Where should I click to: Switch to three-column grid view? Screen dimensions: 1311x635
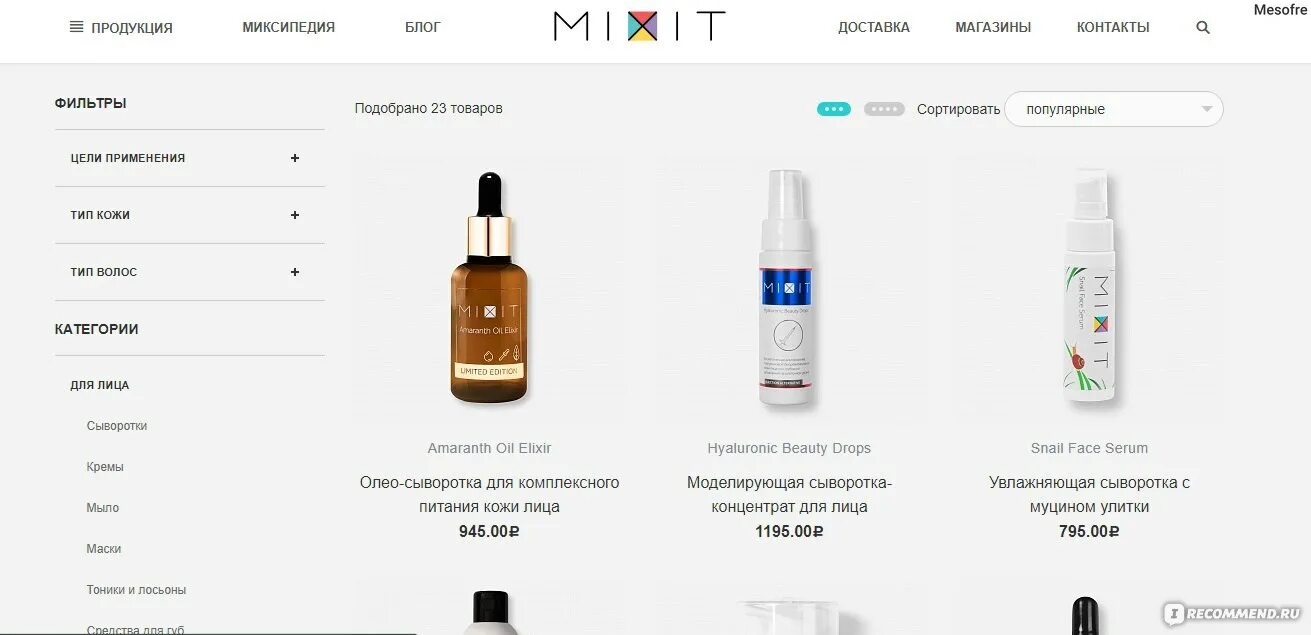pos(834,109)
